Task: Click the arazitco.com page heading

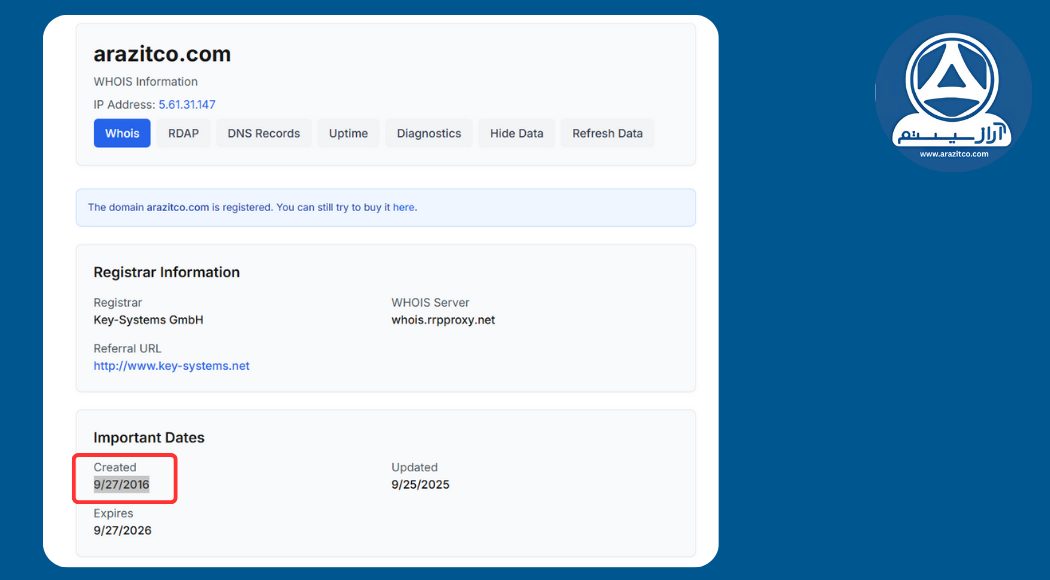Action: pos(162,54)
